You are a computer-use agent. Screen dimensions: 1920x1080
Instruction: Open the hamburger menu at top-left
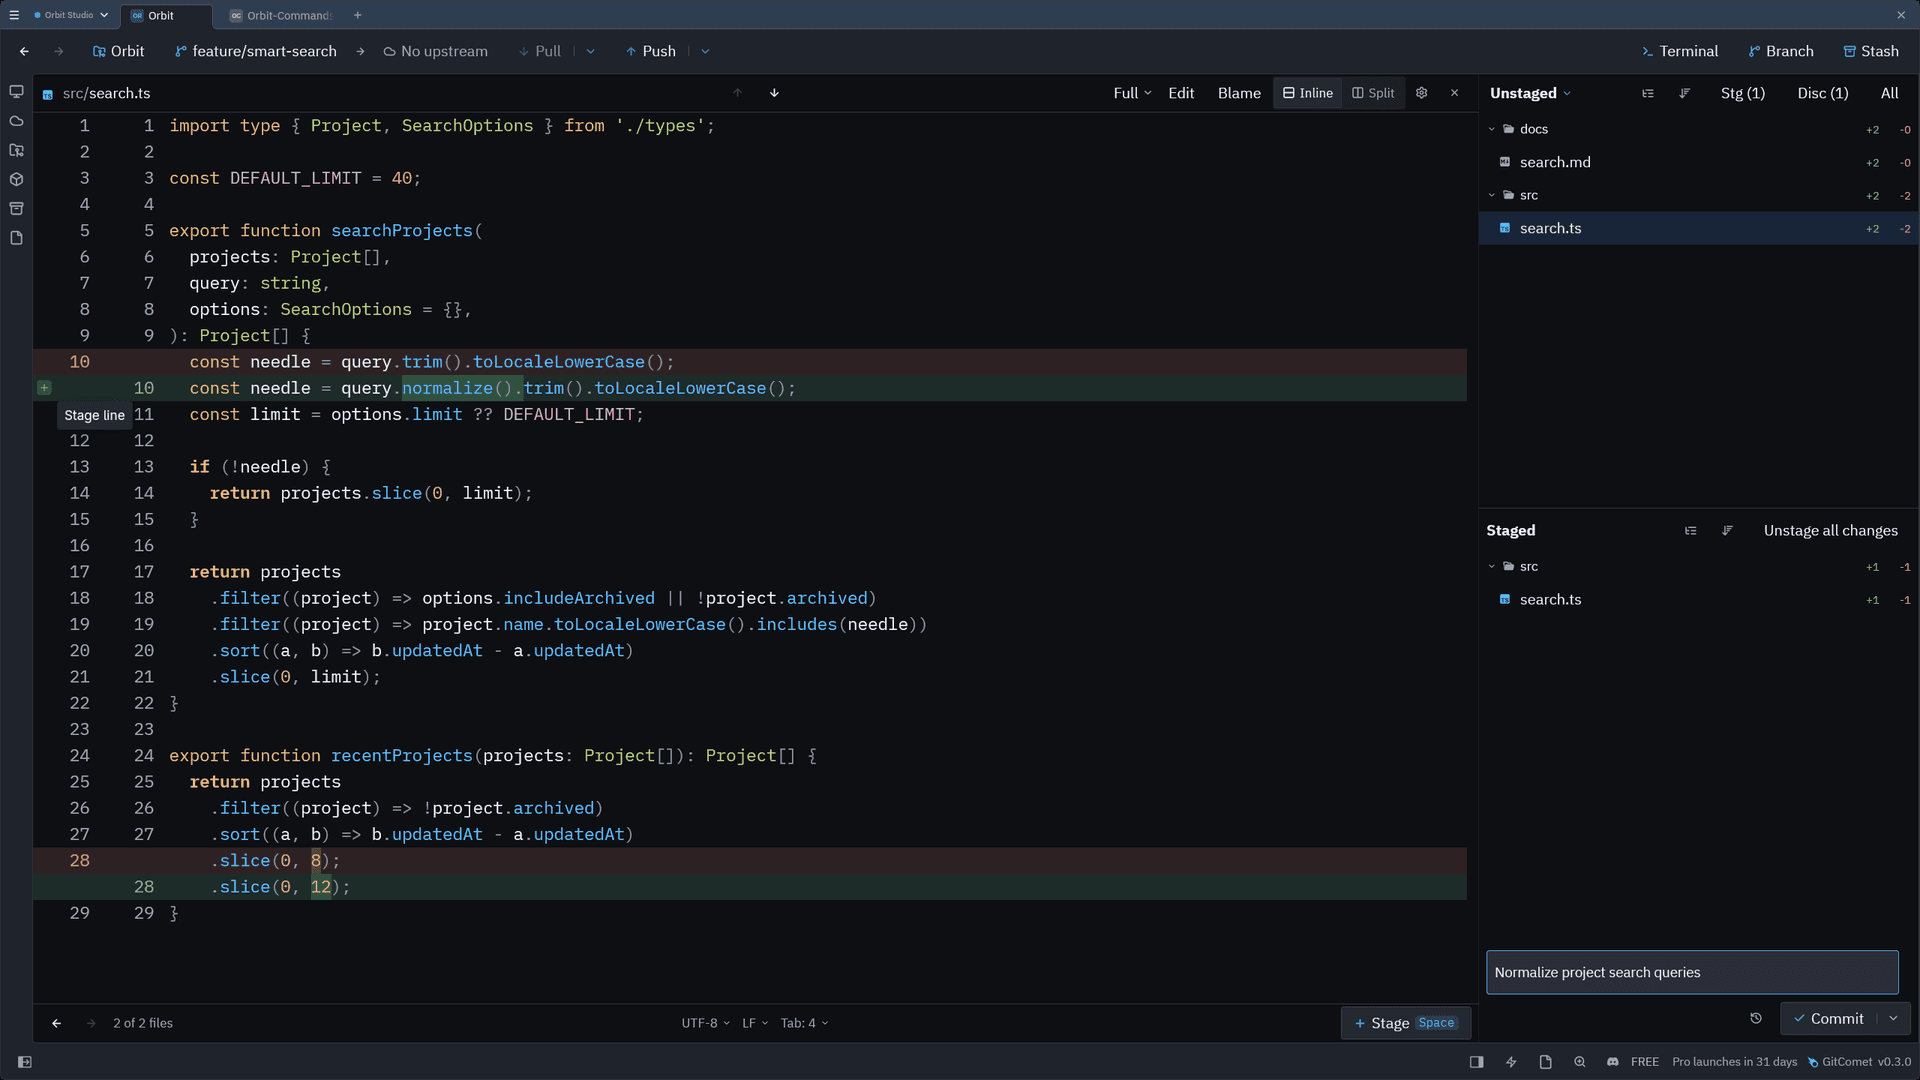tap(14, 15)
